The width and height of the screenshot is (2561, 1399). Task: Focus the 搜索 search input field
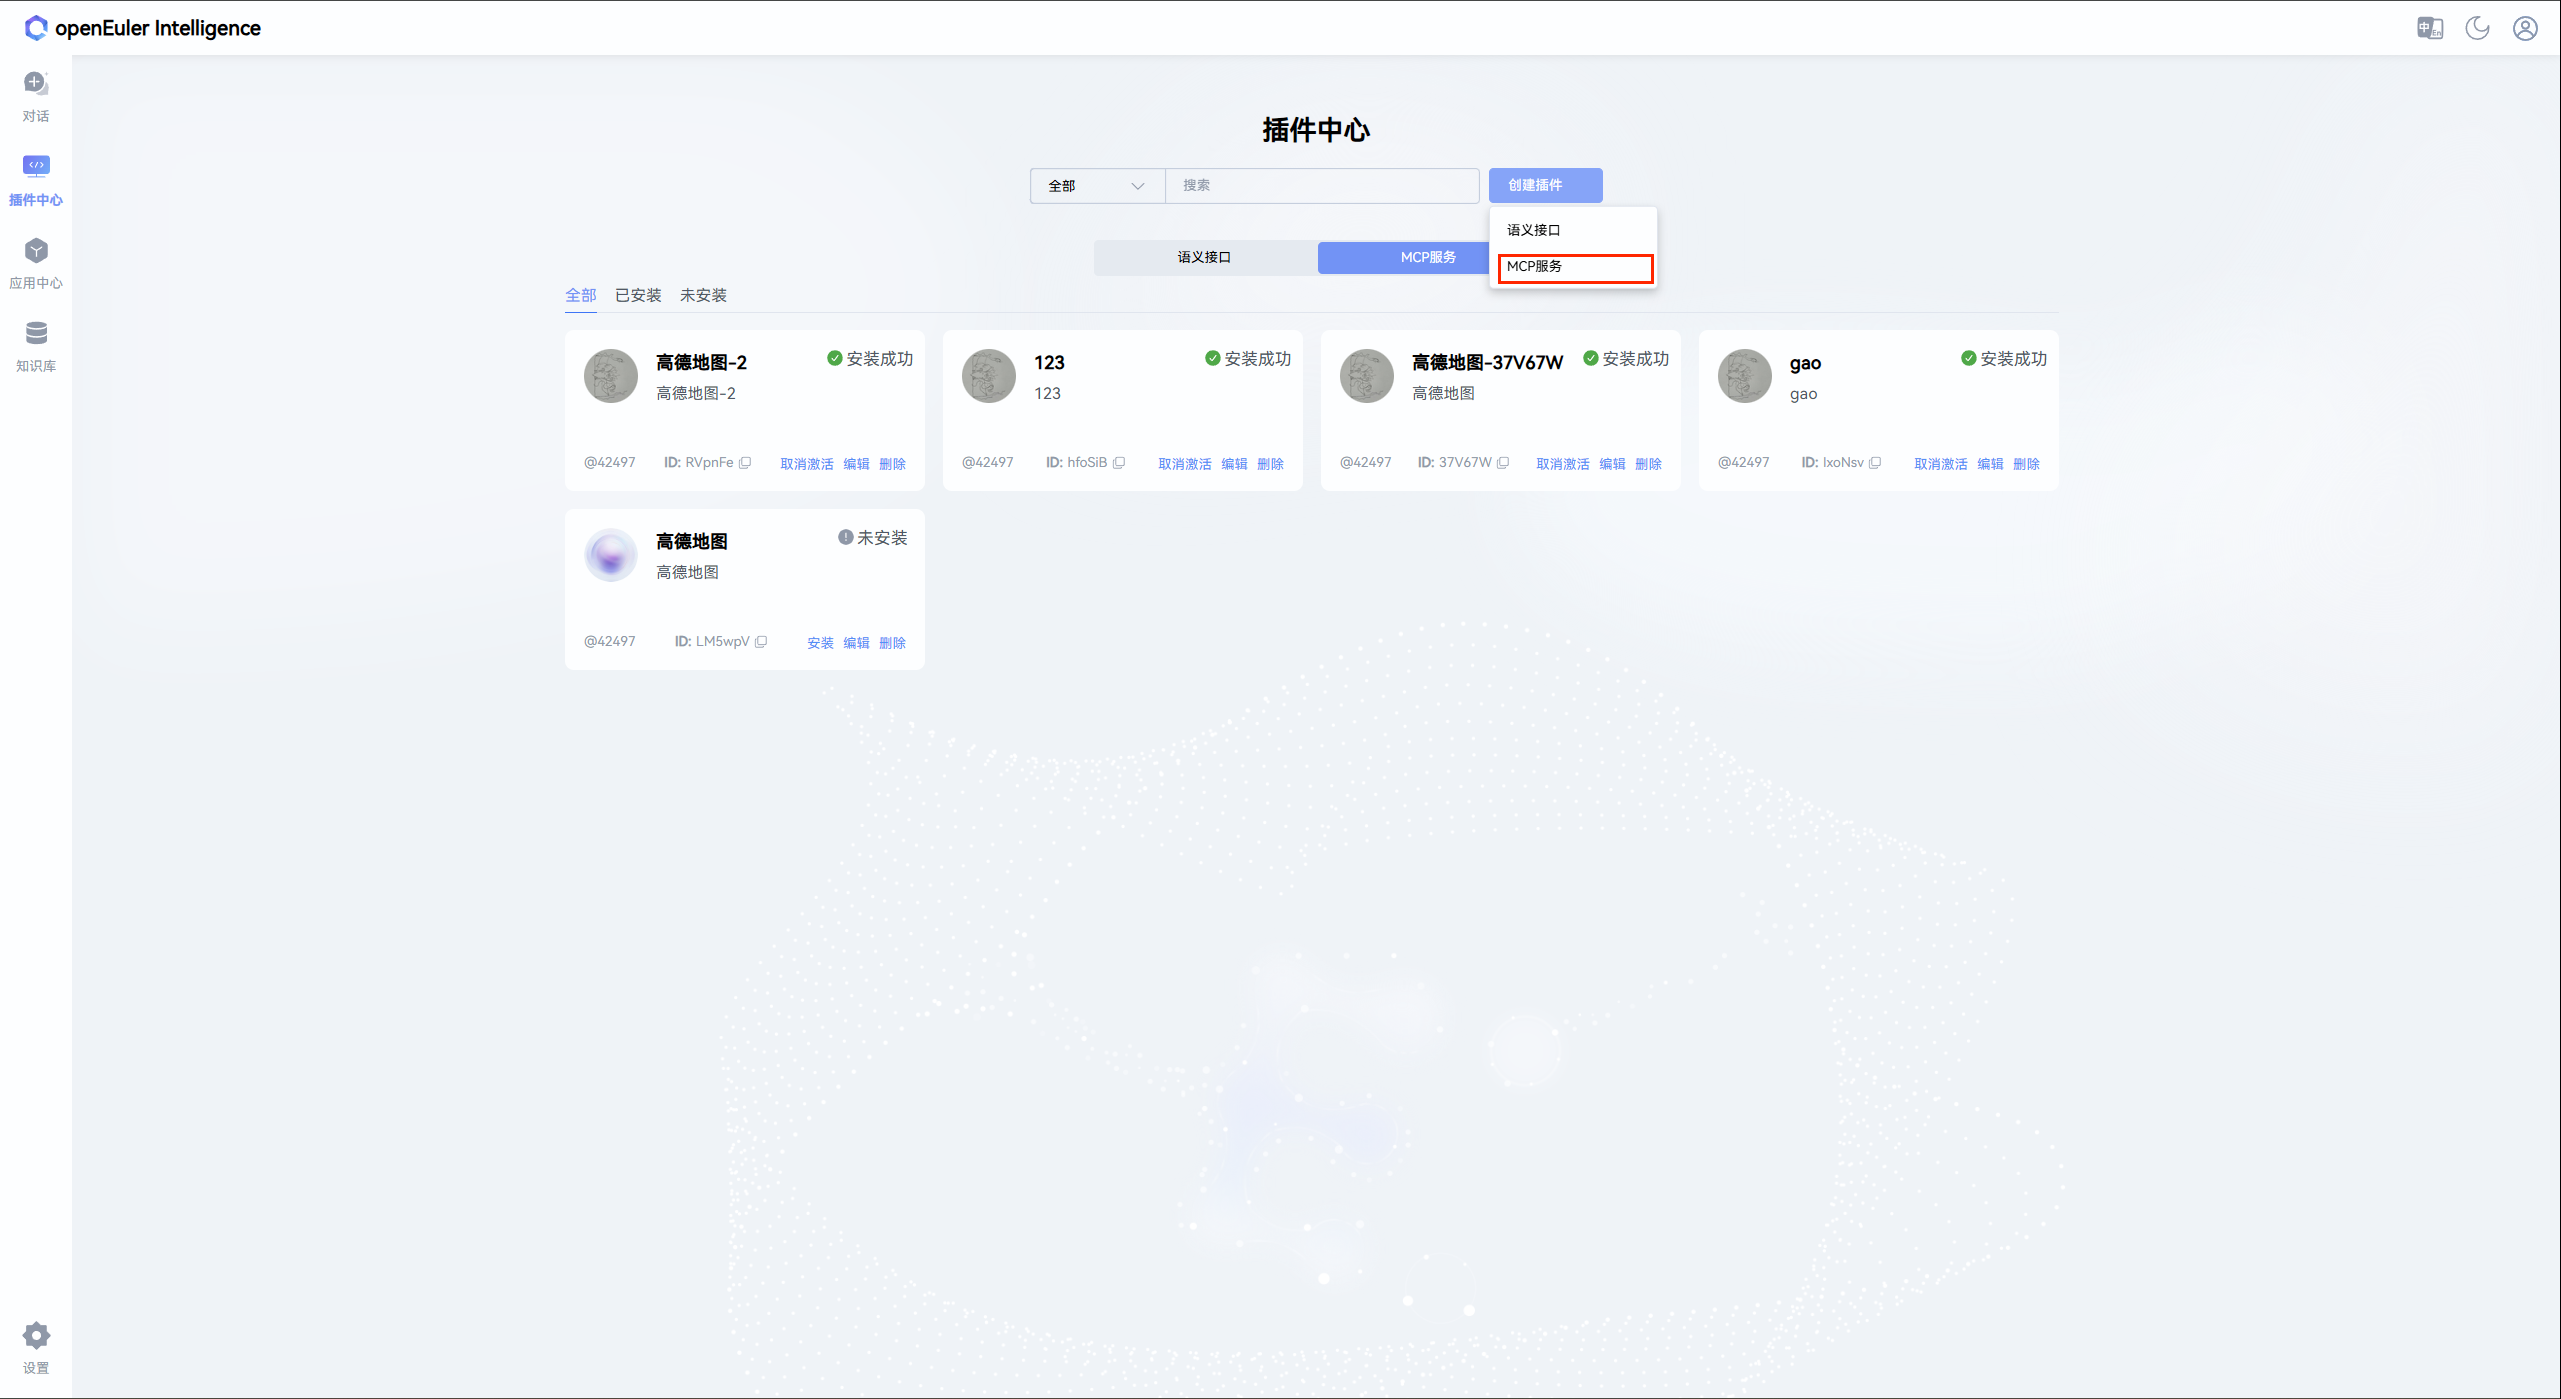coord(1320,186)
